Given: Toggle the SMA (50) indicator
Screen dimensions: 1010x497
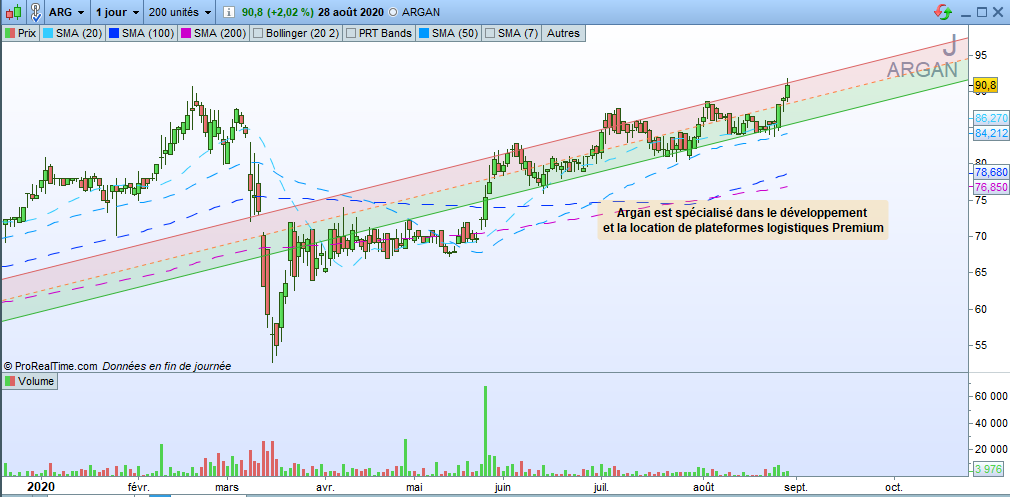Looking at the screenshot, I should click(448, 33).
